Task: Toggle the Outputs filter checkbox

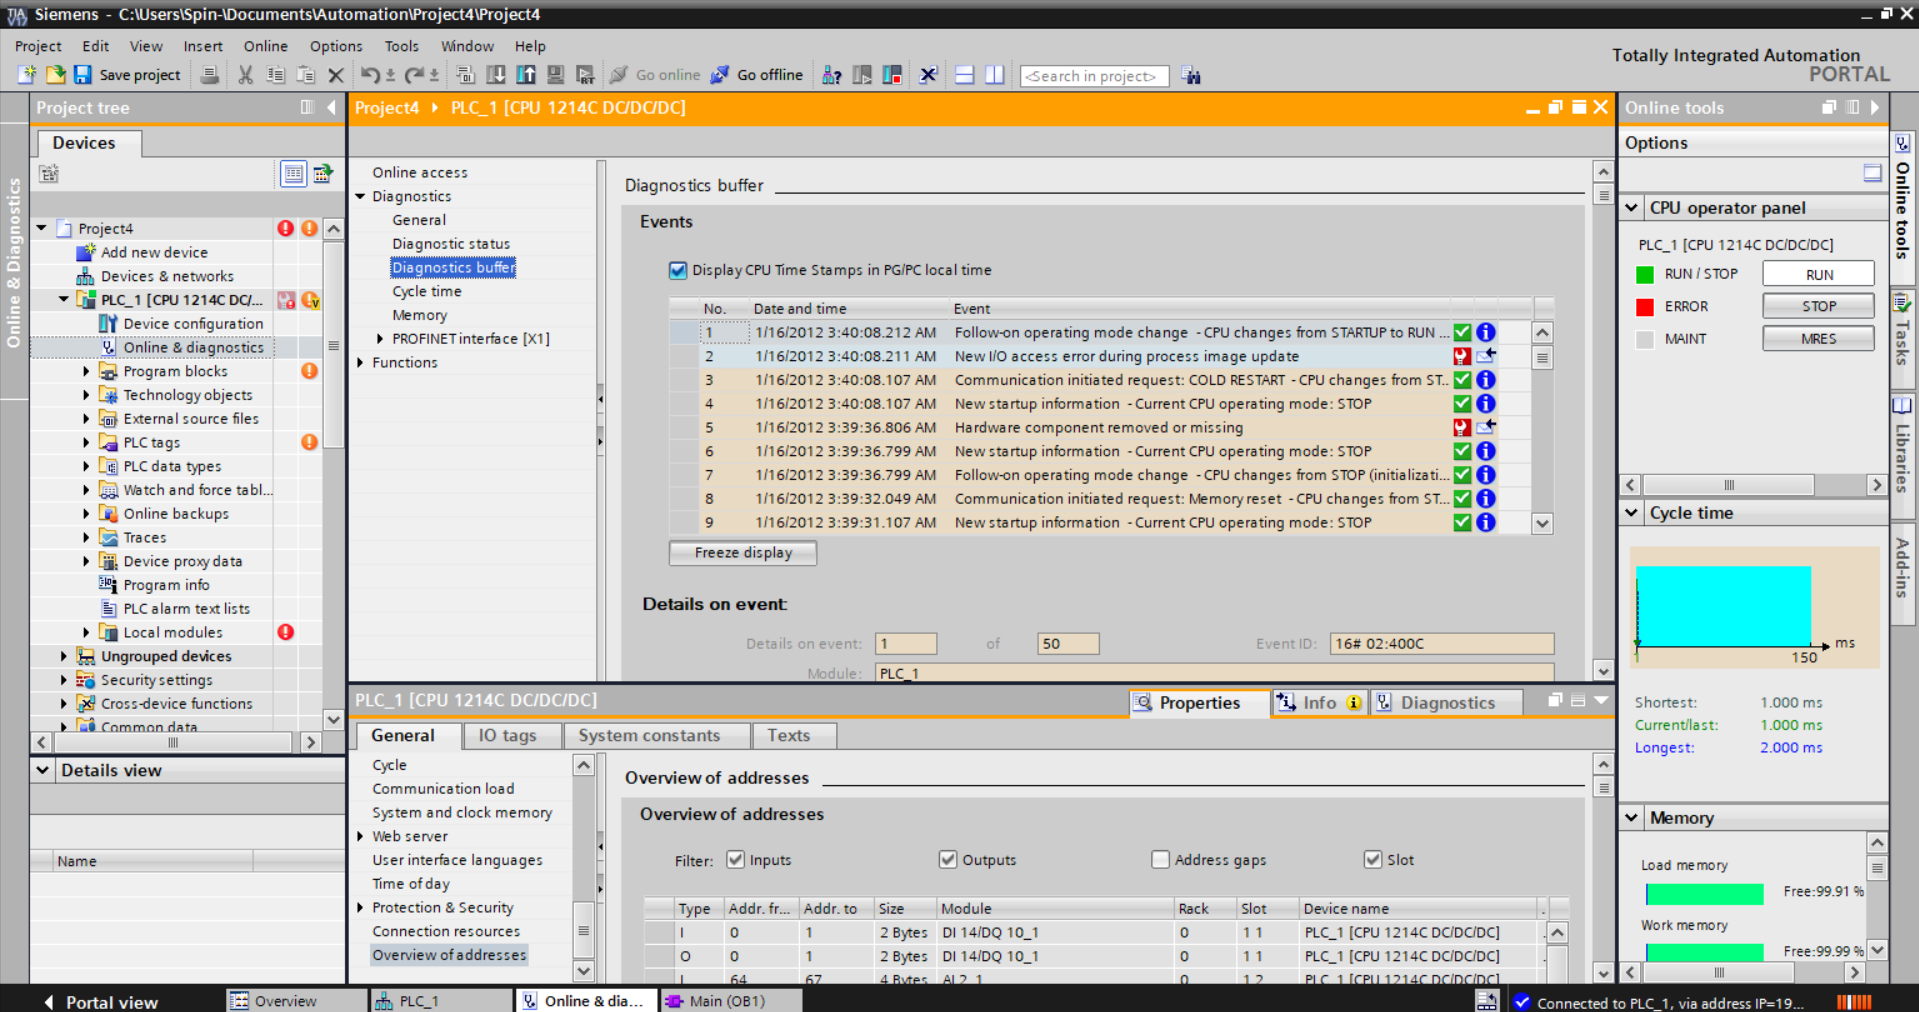Action: pos(947,860)
